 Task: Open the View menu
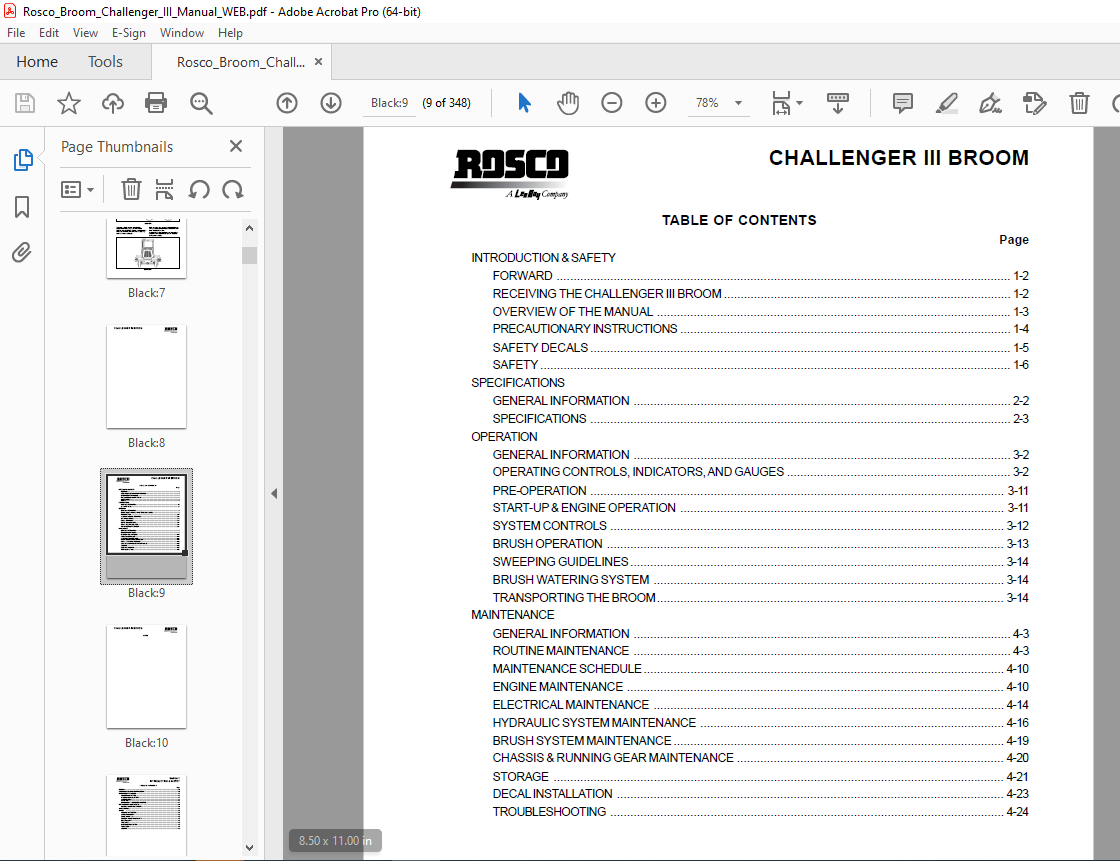(x=85, y=33)
